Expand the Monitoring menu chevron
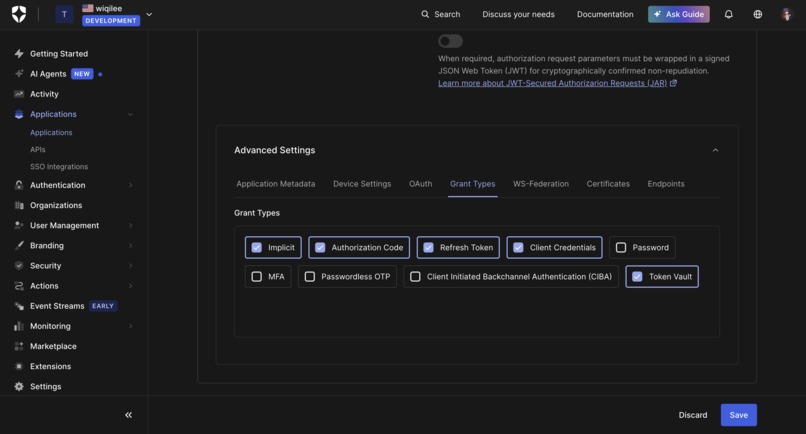The width and height of the screenshot is (806, 434). (x=131, y=326)
